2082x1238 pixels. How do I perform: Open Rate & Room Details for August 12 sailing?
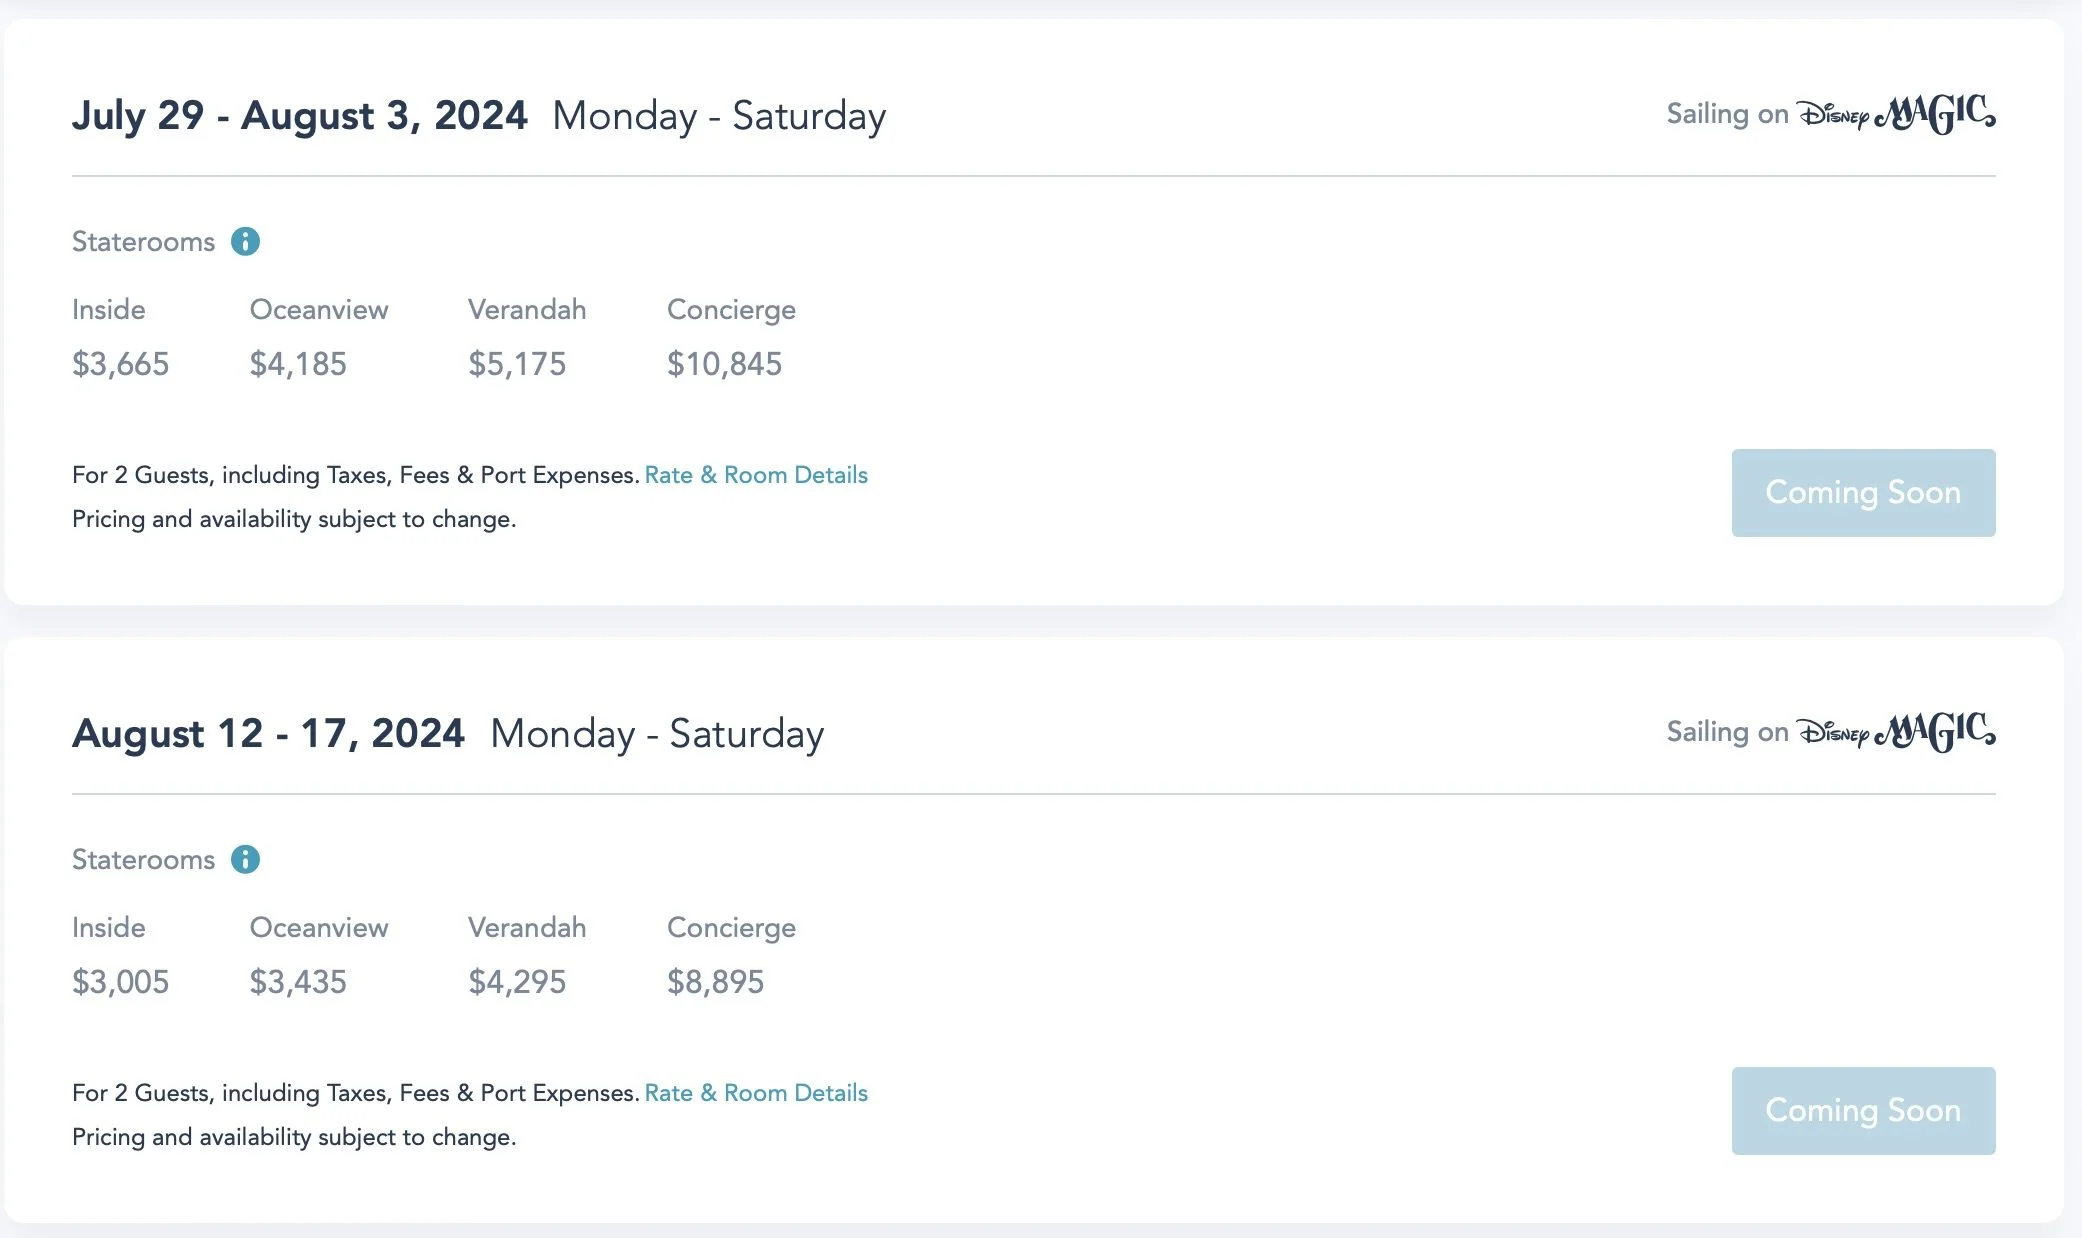click(x=756, y=1093)
